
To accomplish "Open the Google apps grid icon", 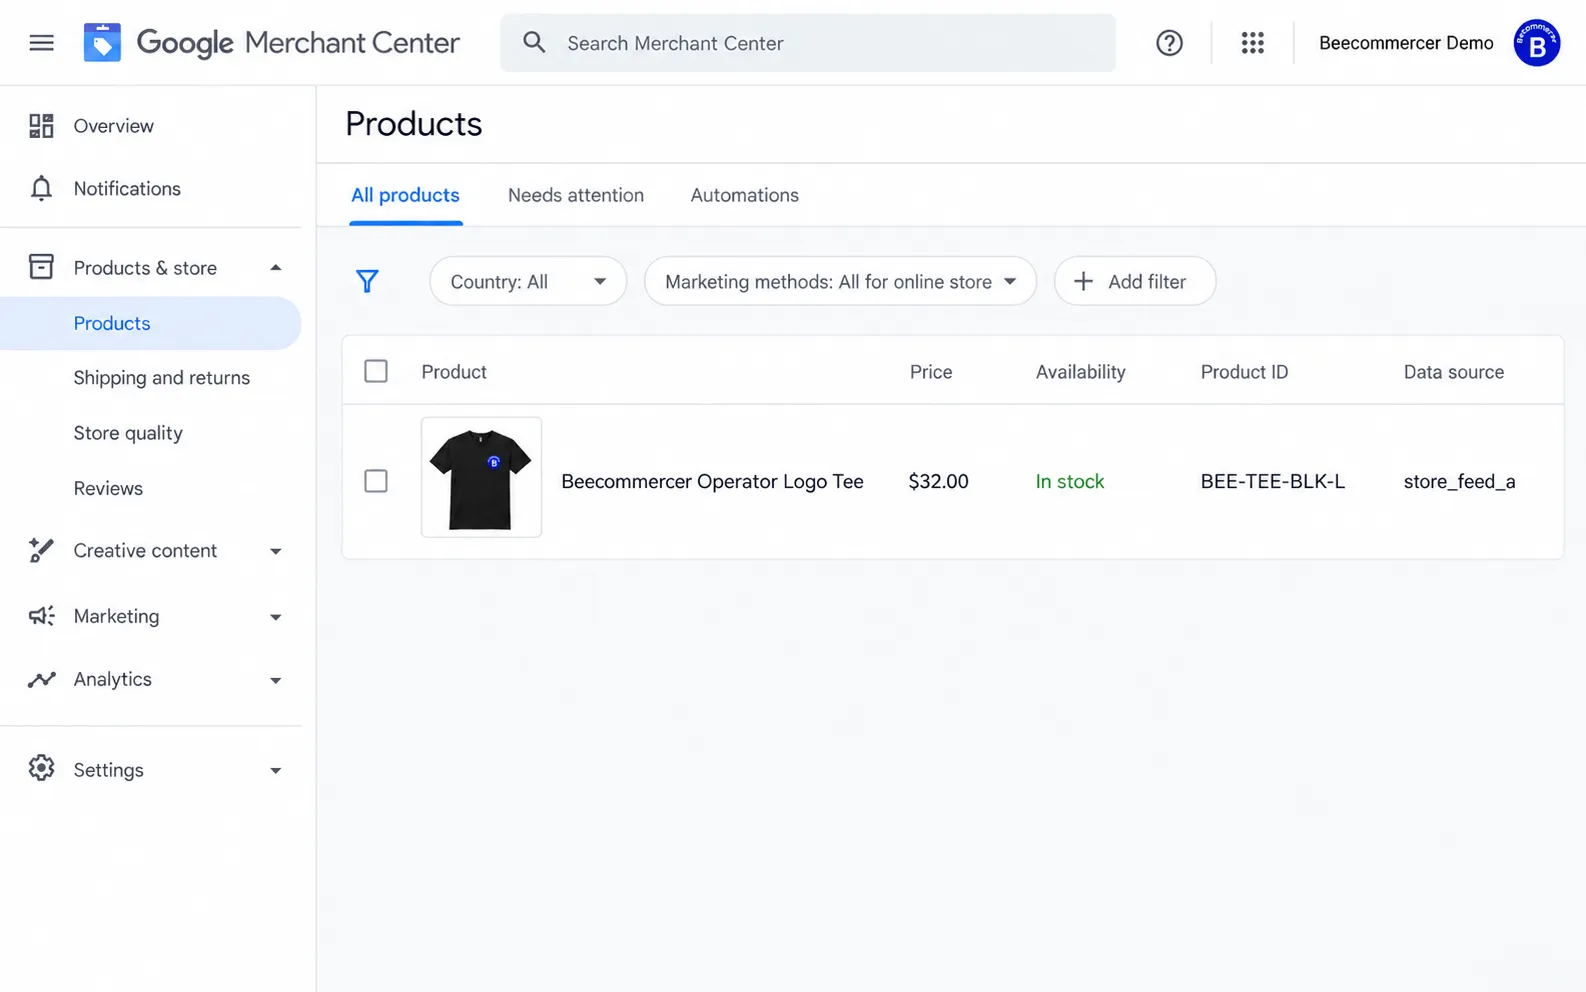I will click(x=1253, y=43).
